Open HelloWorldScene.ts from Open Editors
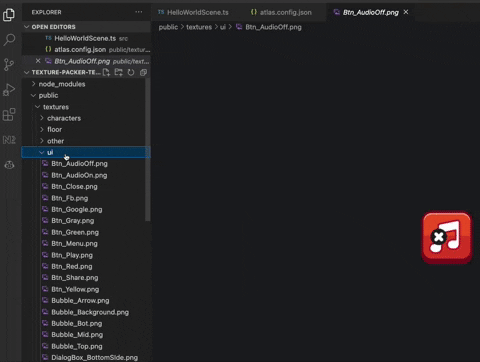 click(x=86, y=38)
